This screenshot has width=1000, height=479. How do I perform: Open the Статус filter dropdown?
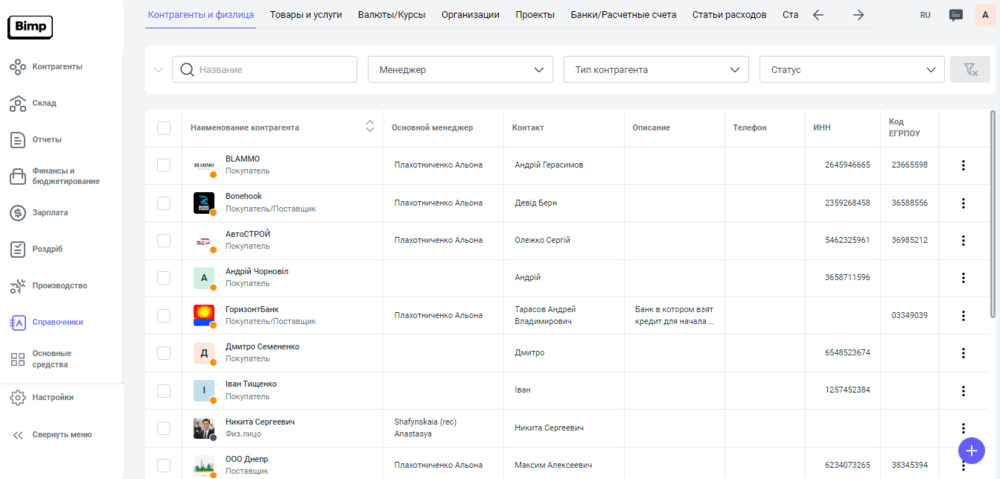click(851, 69)
